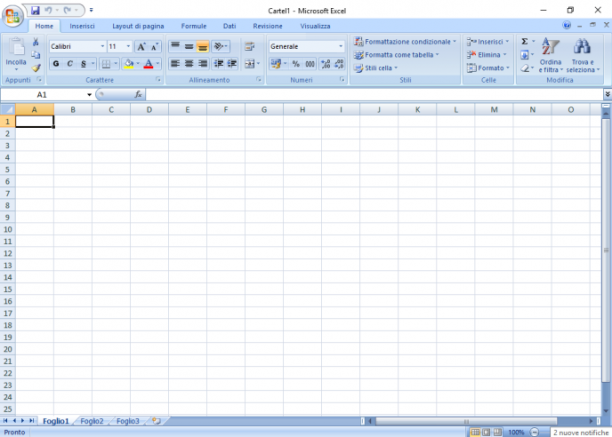Toggle wrap text in cell
The width and height of the screenshot is (612, 437).
(x=249, y=46)
